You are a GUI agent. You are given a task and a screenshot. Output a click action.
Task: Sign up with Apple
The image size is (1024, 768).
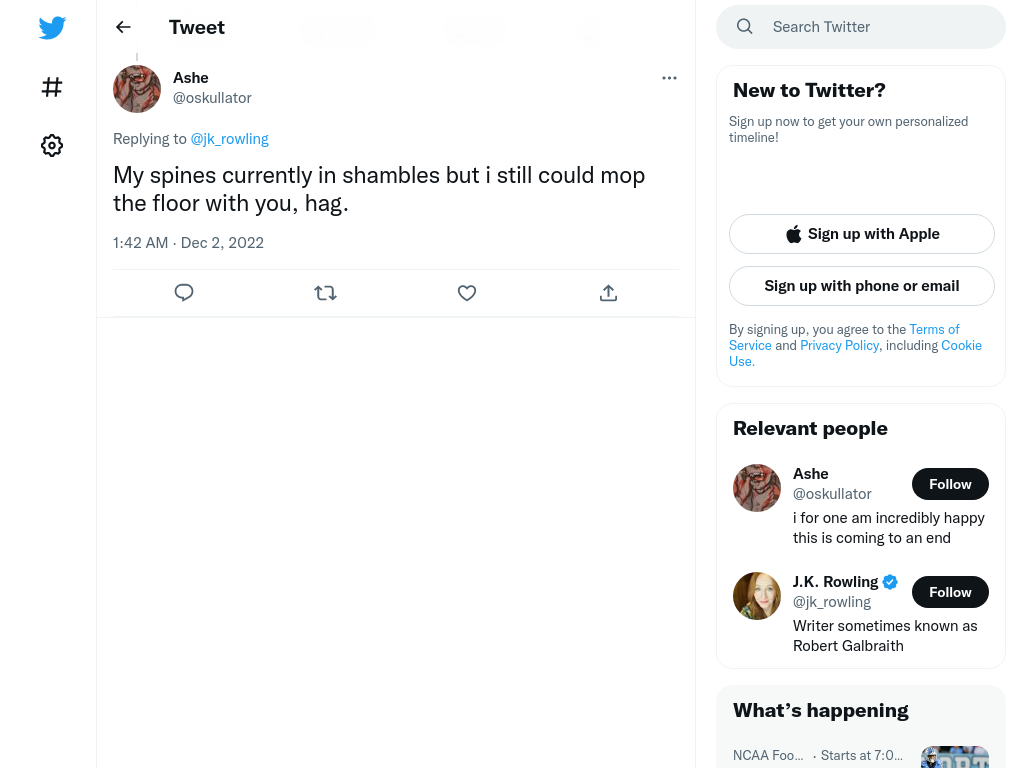[861, 234]
